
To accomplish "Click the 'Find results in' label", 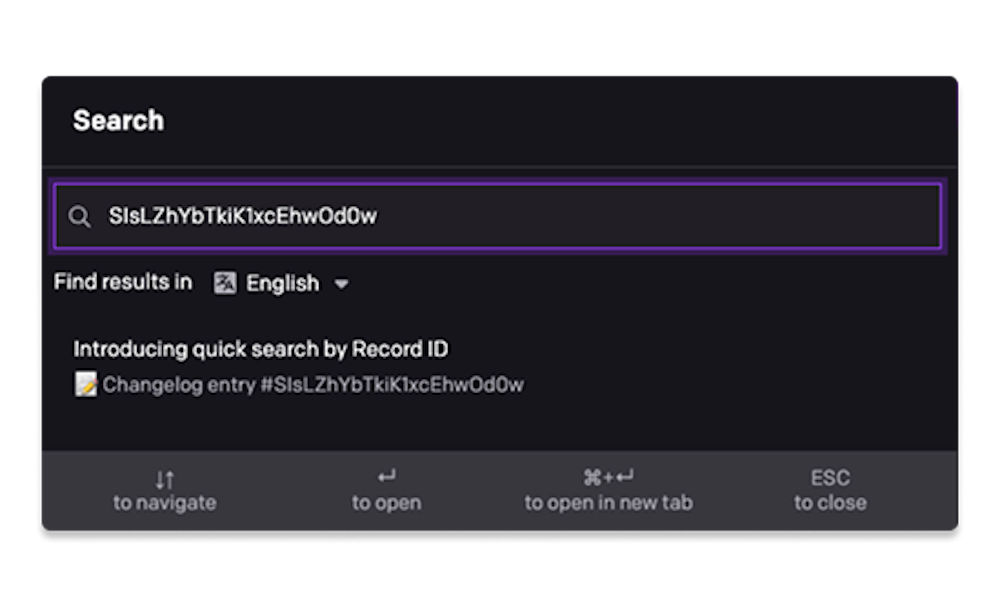I will (x=123, y=282).
